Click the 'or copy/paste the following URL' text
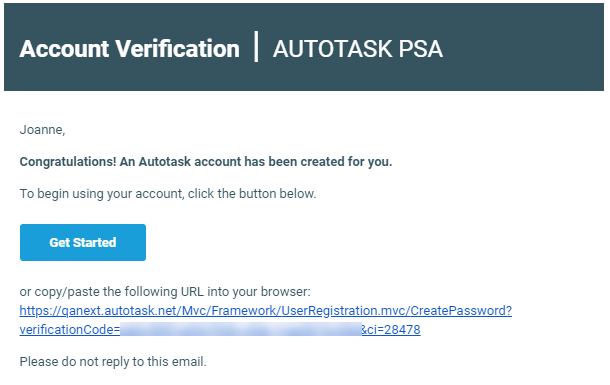Screen dimensions: 610x385 point(165,291)
